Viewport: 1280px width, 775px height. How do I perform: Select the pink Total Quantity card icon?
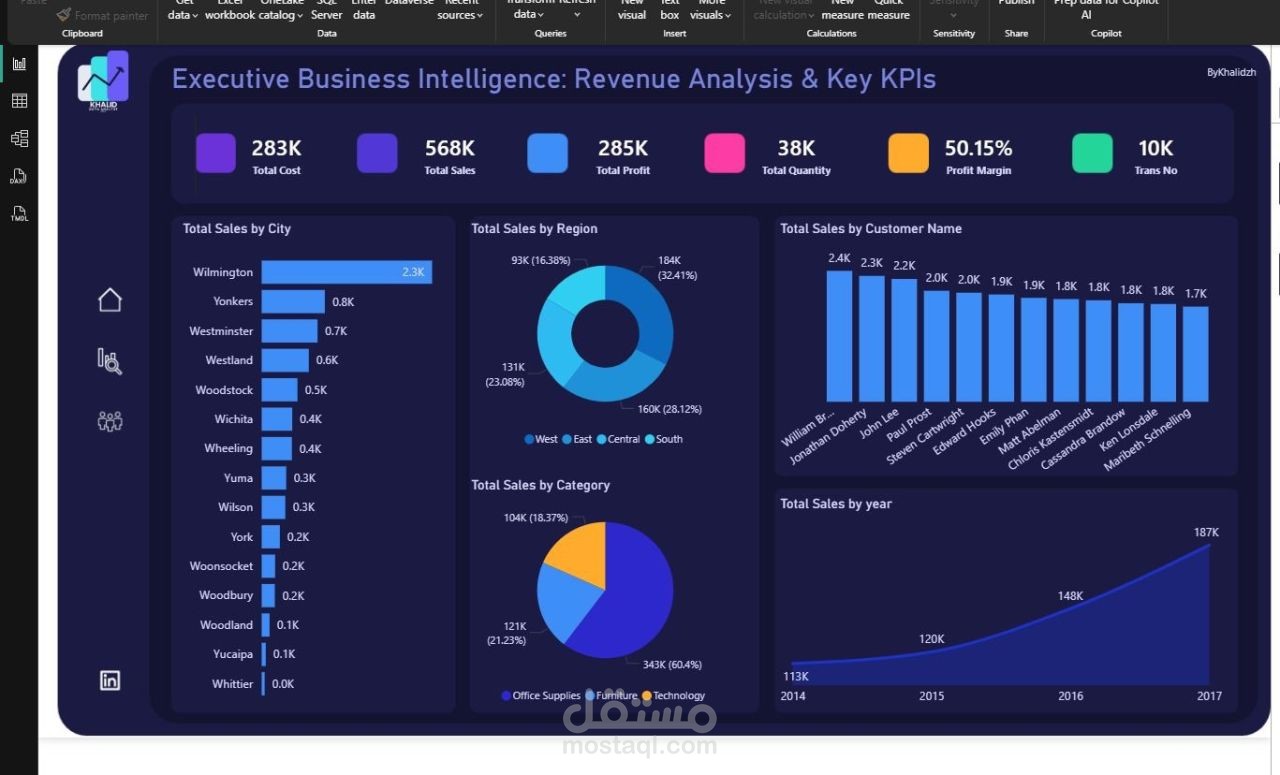(725, 154)
